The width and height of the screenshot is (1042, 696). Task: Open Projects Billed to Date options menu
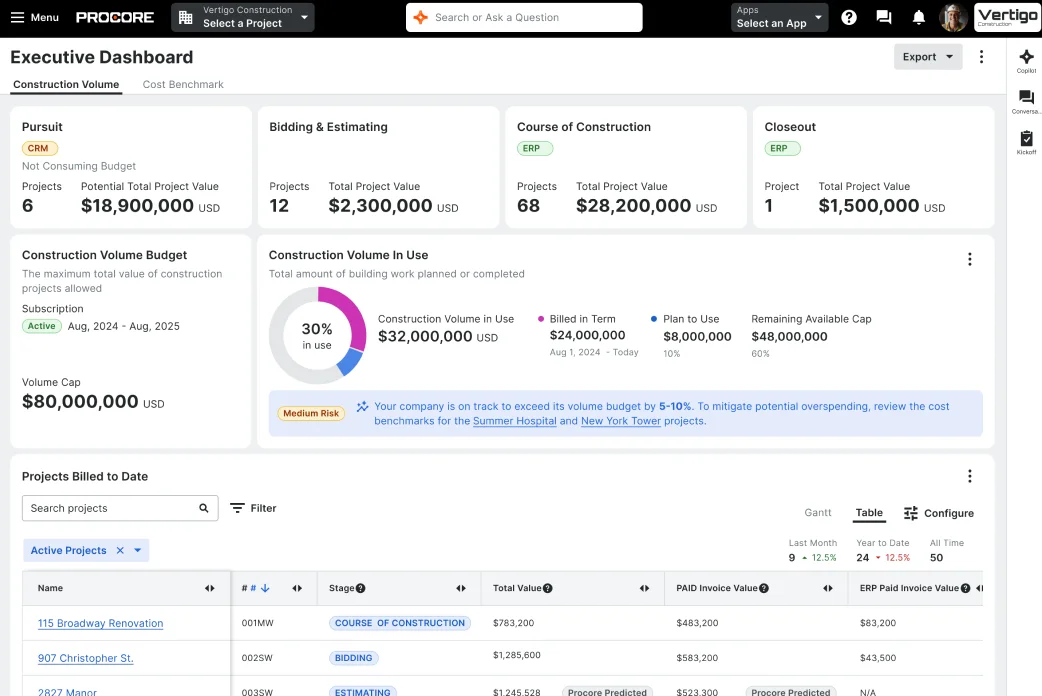click(x=970, y=476)
